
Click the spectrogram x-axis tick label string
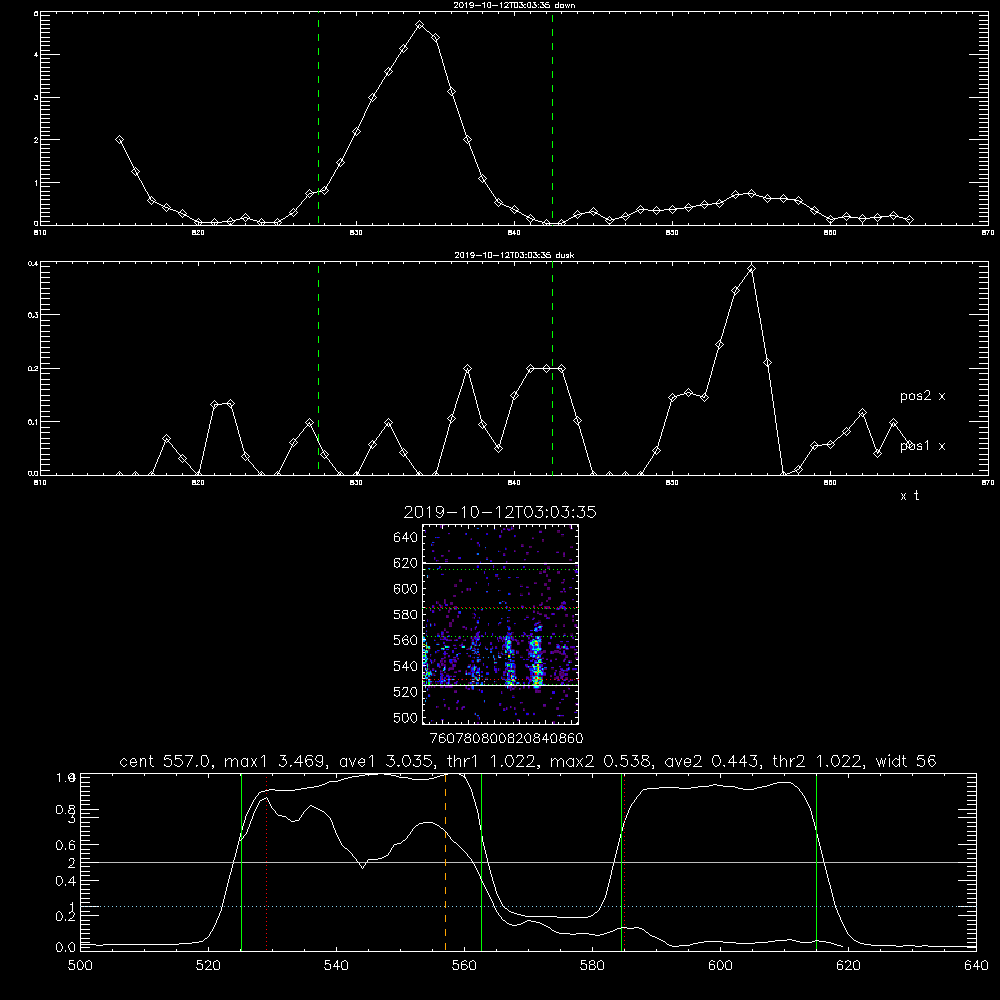506,739
